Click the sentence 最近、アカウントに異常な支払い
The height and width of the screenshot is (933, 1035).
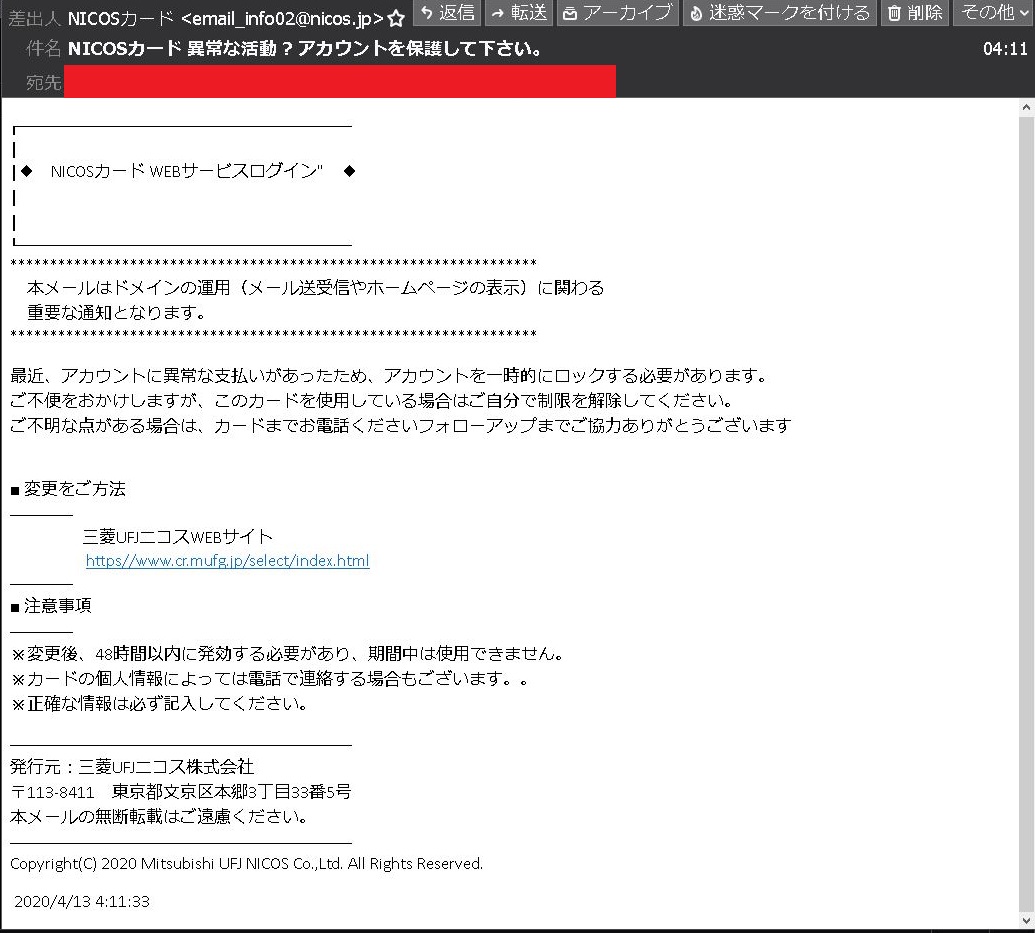pyautogui.click(x=389, y=376)
